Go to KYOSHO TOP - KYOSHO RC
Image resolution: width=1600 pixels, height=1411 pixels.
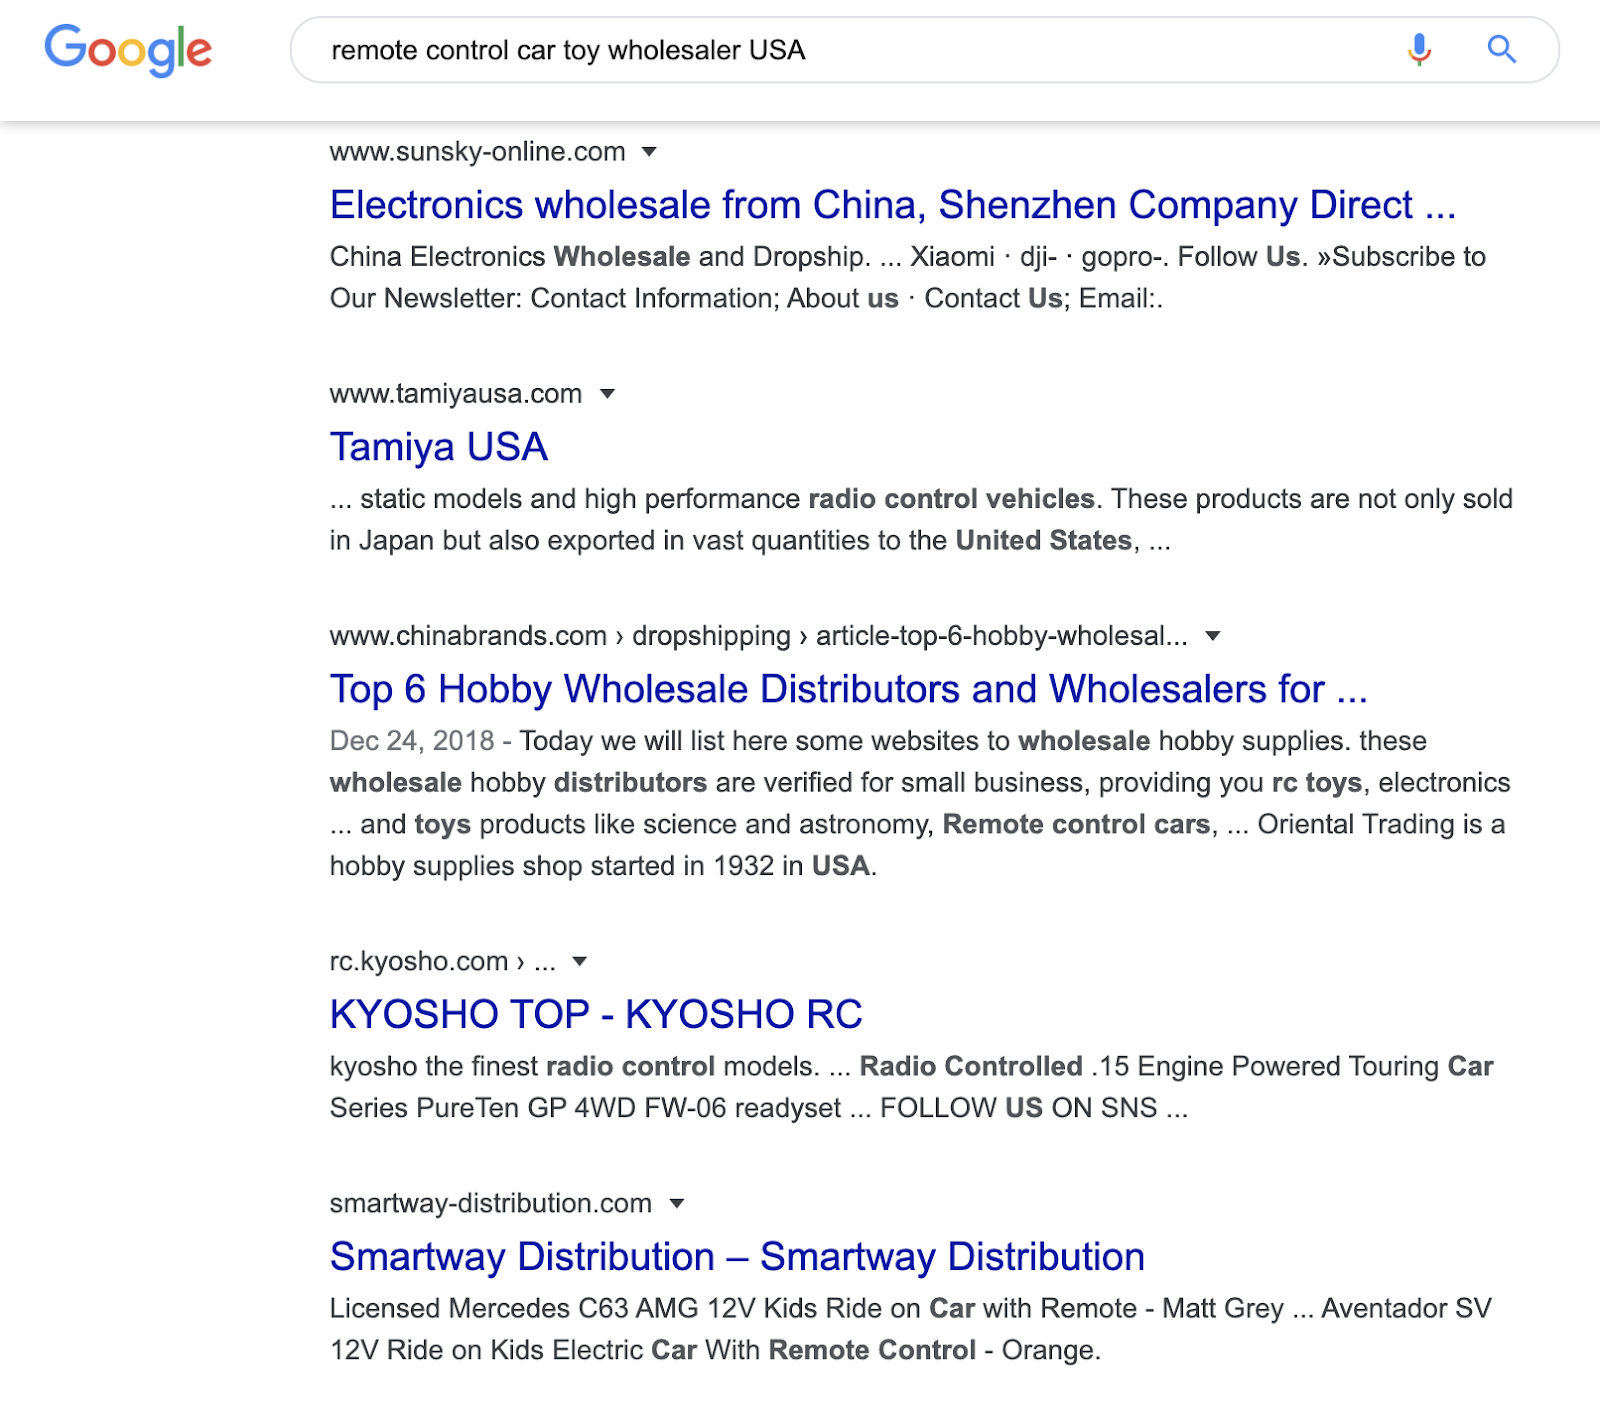tap(596, 1014)
